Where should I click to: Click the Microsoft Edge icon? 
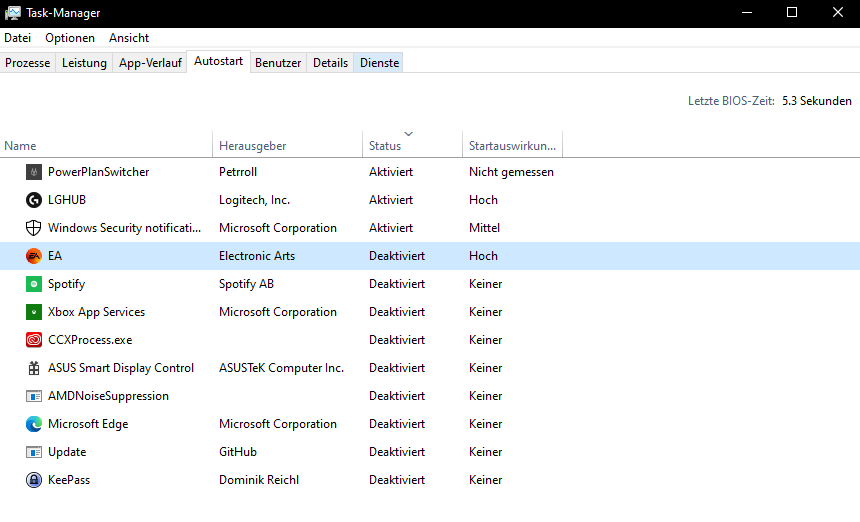tap(33, 424)
